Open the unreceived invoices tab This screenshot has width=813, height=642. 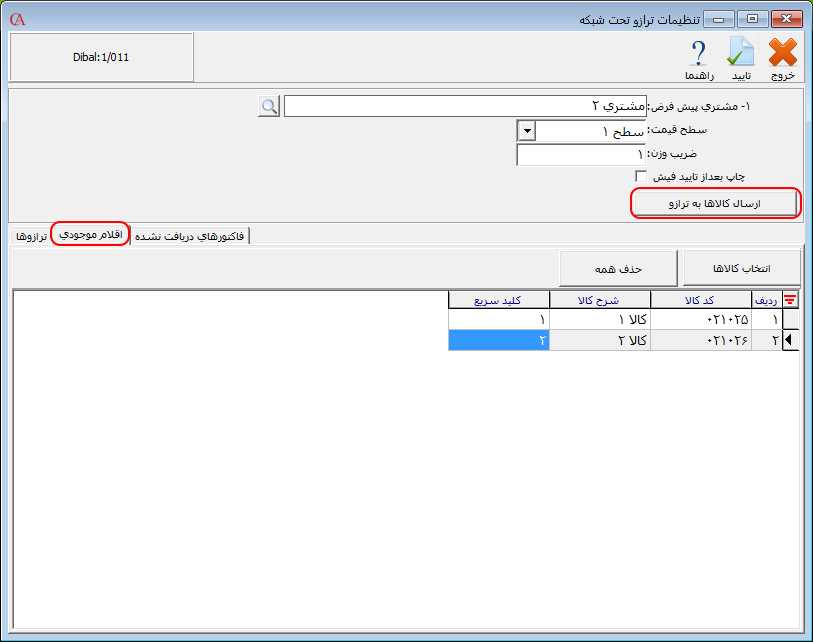pyautogui.click(x=191, y=236)
